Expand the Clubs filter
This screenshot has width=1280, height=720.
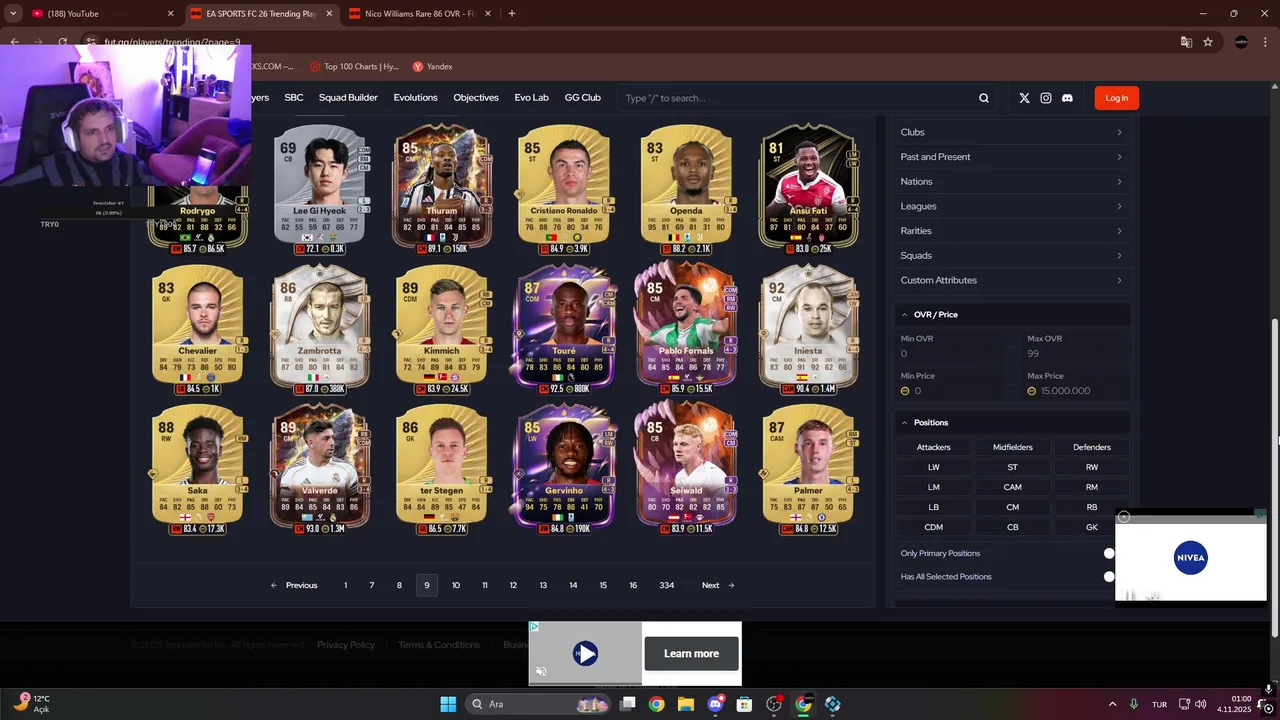coord(1011,132)
